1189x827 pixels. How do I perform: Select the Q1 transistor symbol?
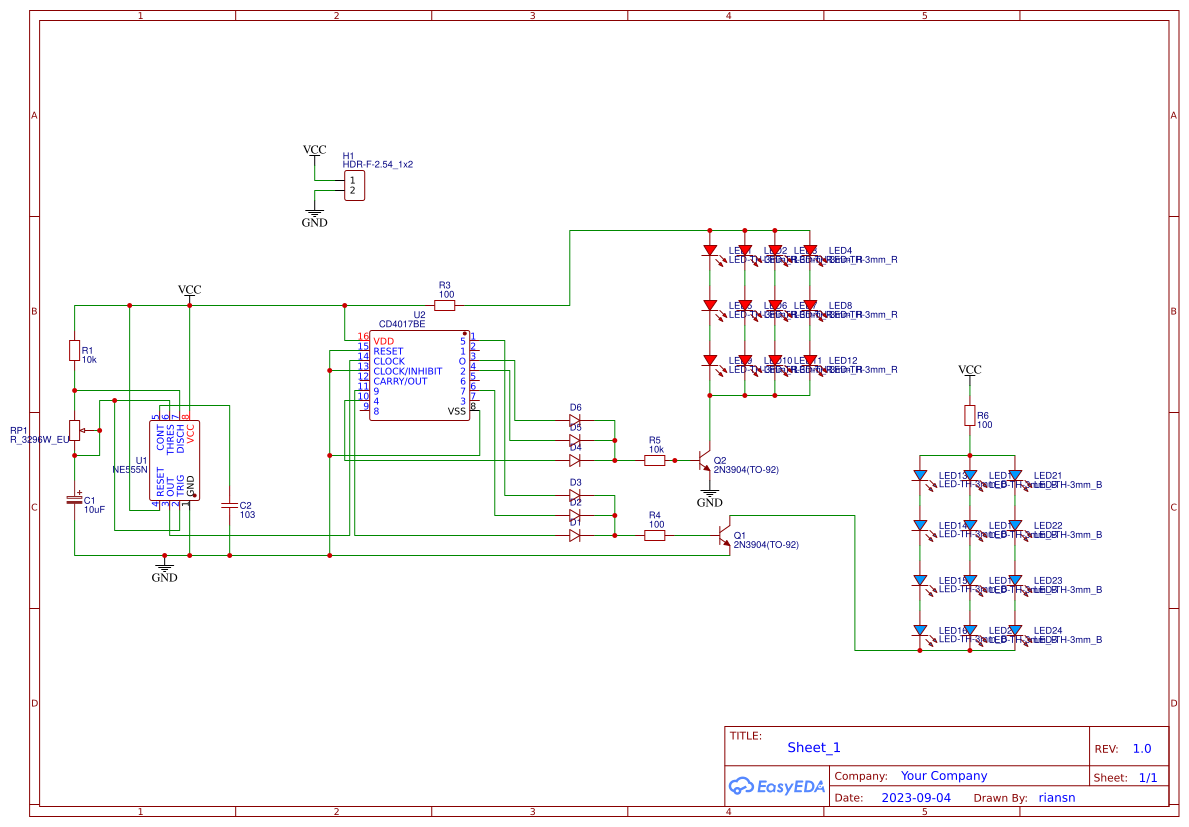726,535
